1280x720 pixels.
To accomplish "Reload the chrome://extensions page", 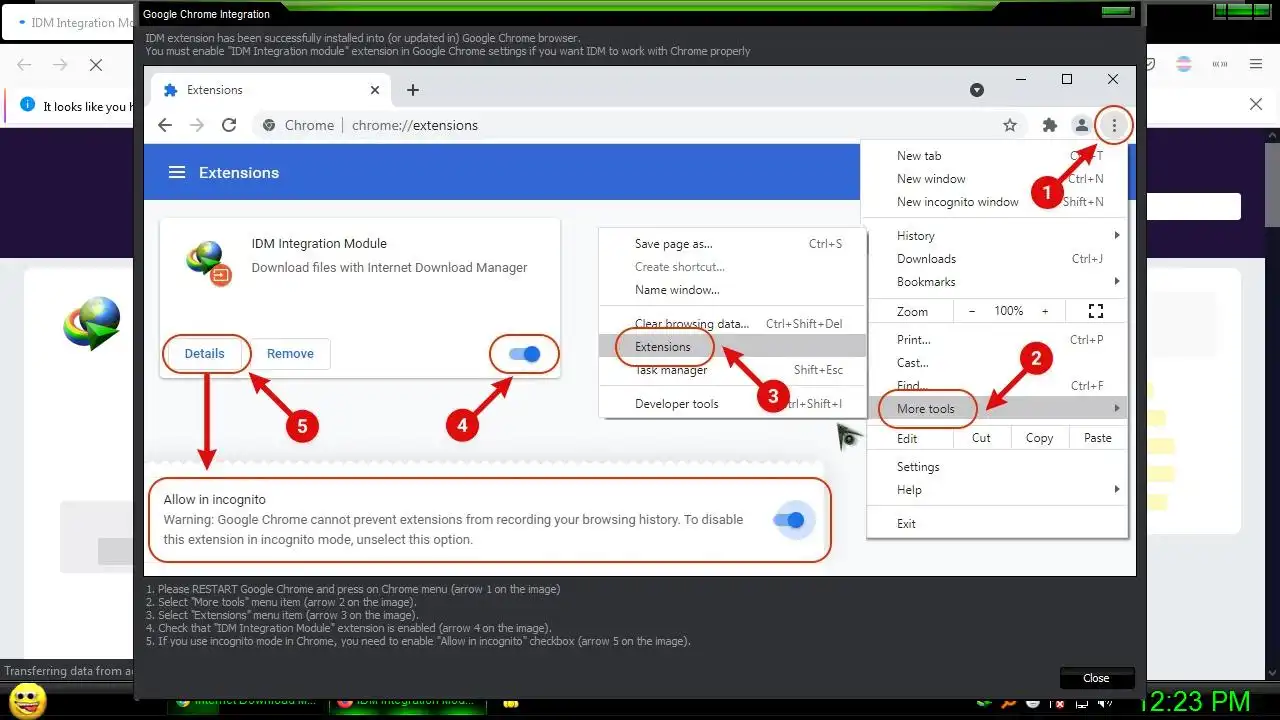I will [229, 125].
